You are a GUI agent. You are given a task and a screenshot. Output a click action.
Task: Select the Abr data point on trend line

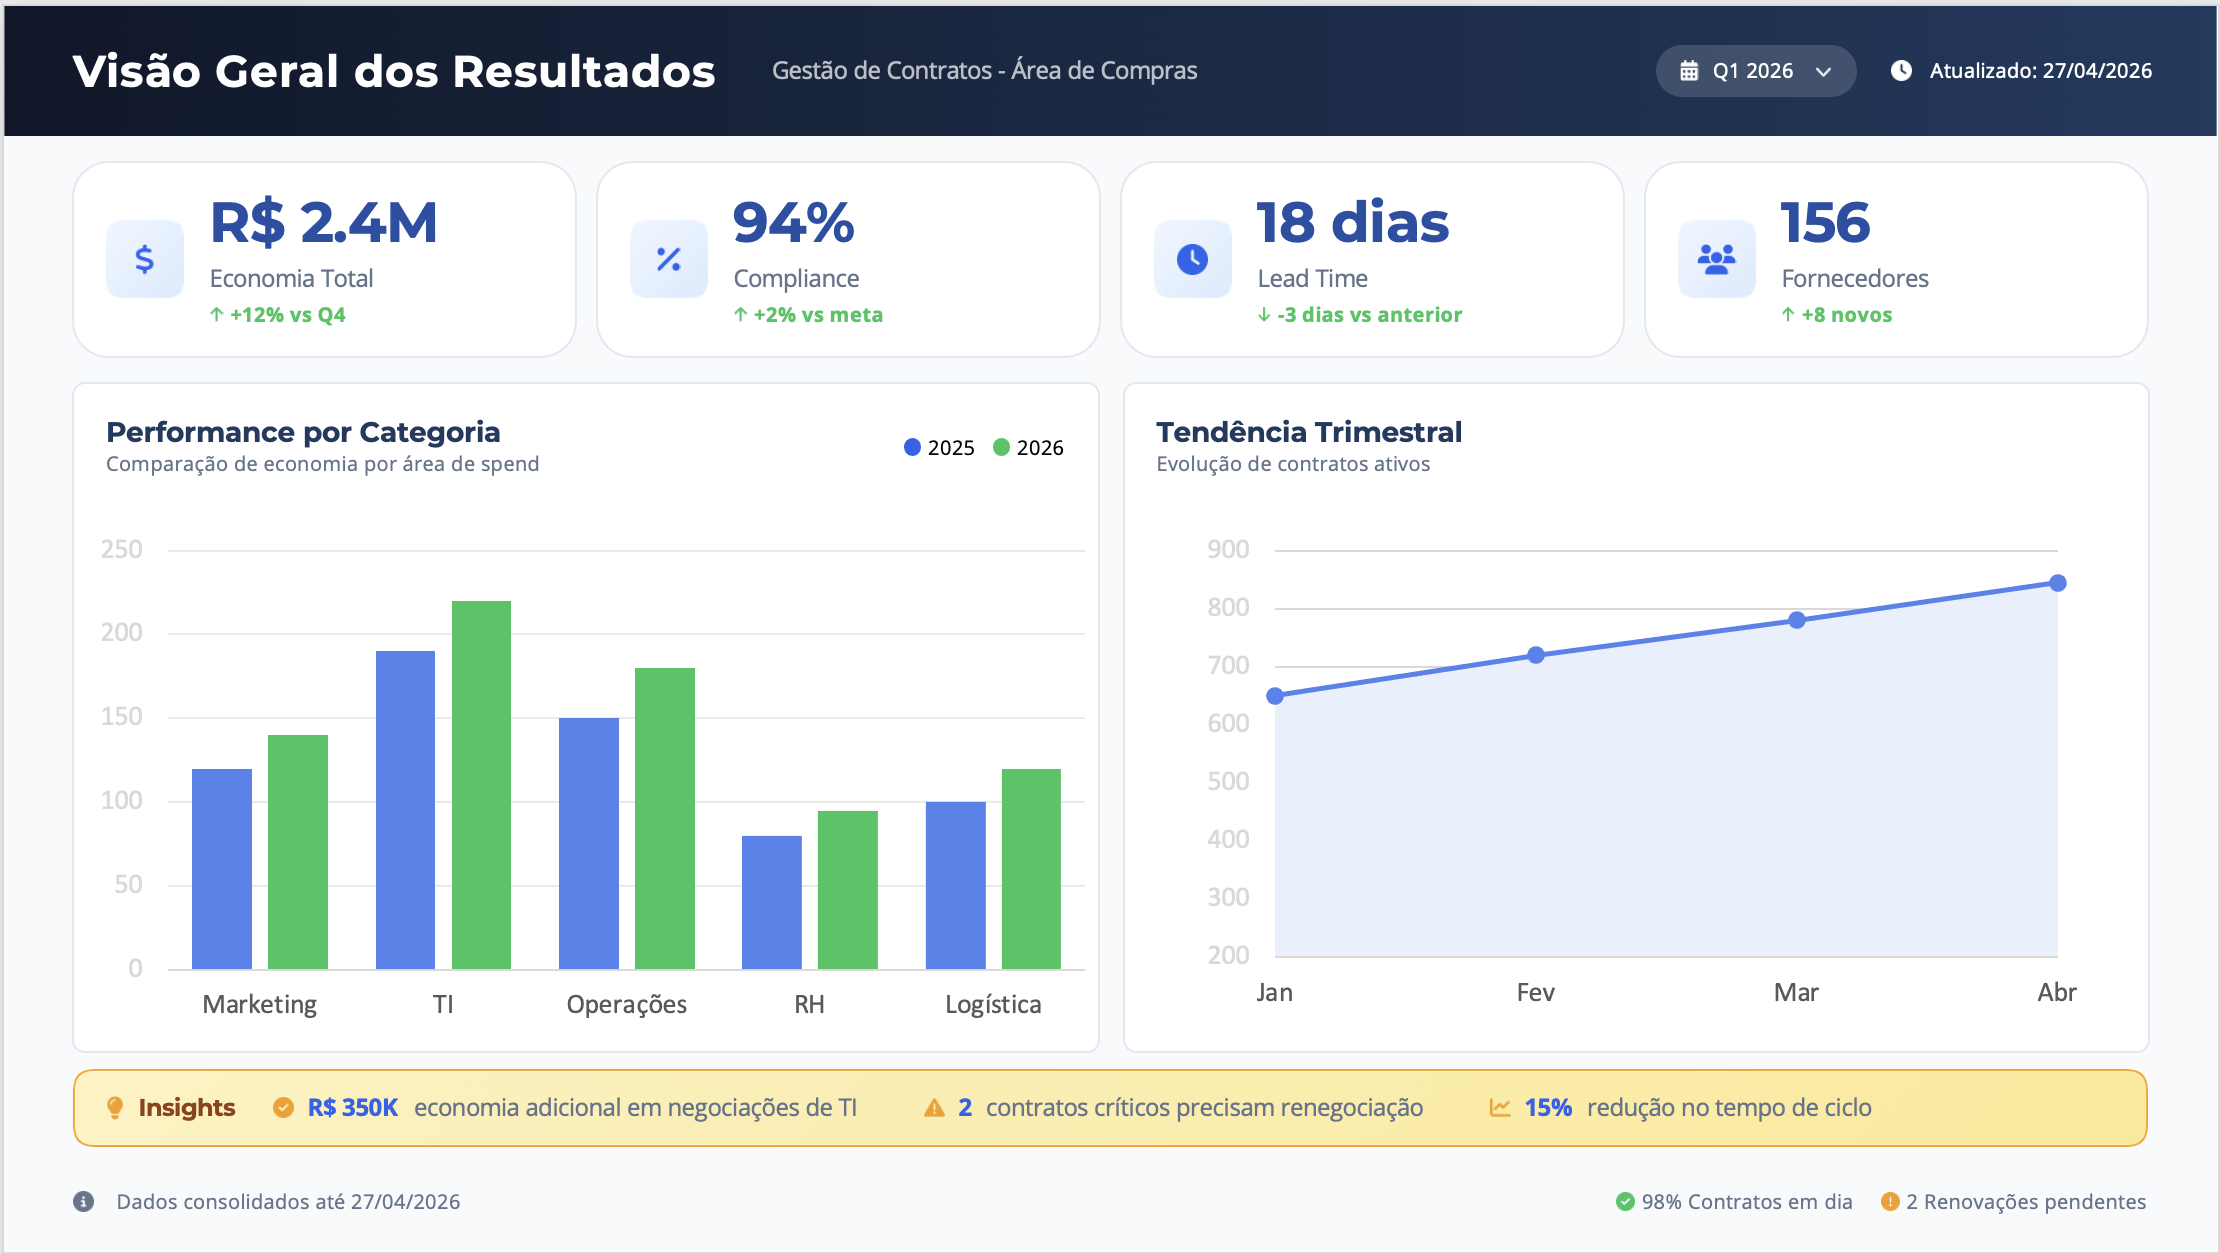coord(2058,583)
